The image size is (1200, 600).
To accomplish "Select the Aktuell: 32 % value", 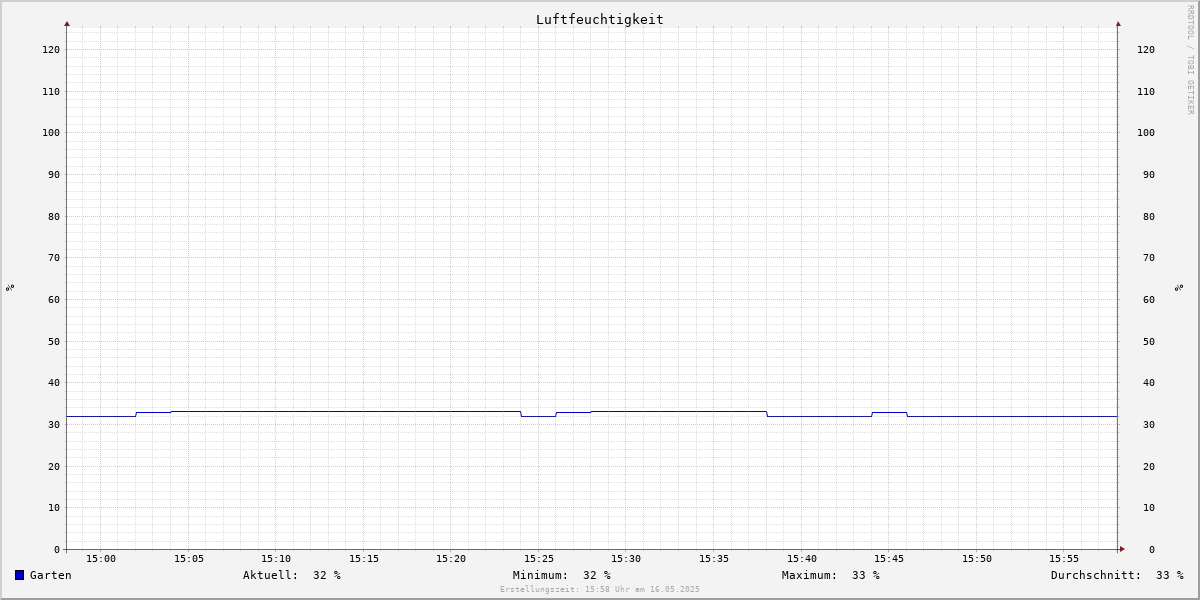I will click(292, 575).
